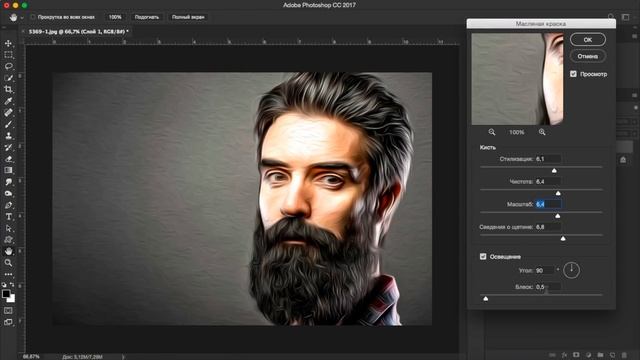This screenshot has width=640, height=360.
Task: Click the 100% button in options bar
Action: (x=115, y=17)
